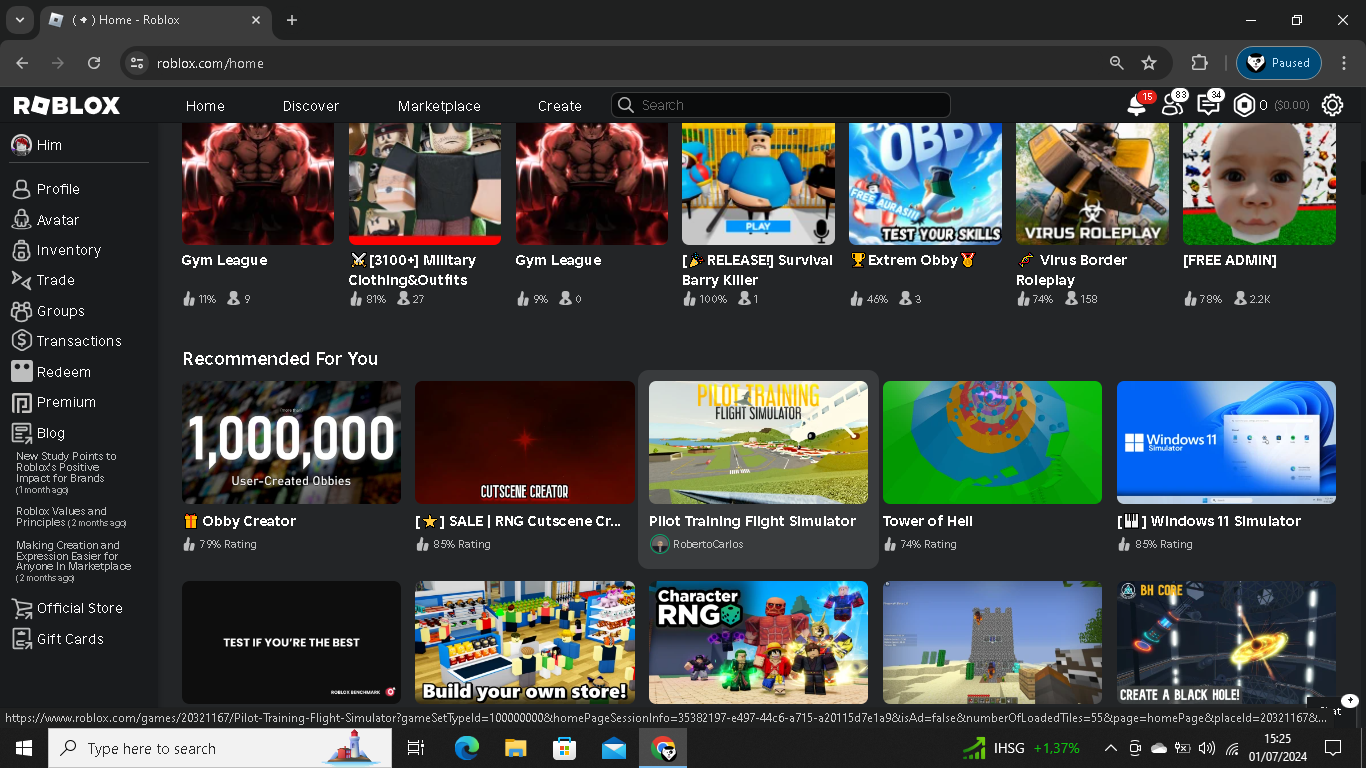This screenshot has height=768, width=1366.
Task: Open Windows Task View
Action: (x=416, y=748)
